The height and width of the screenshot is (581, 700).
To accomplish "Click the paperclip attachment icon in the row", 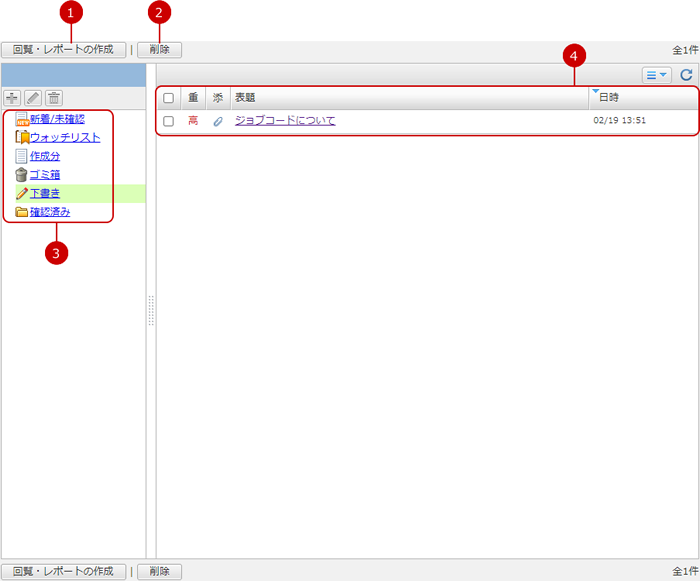I will (x=217, y=121).
